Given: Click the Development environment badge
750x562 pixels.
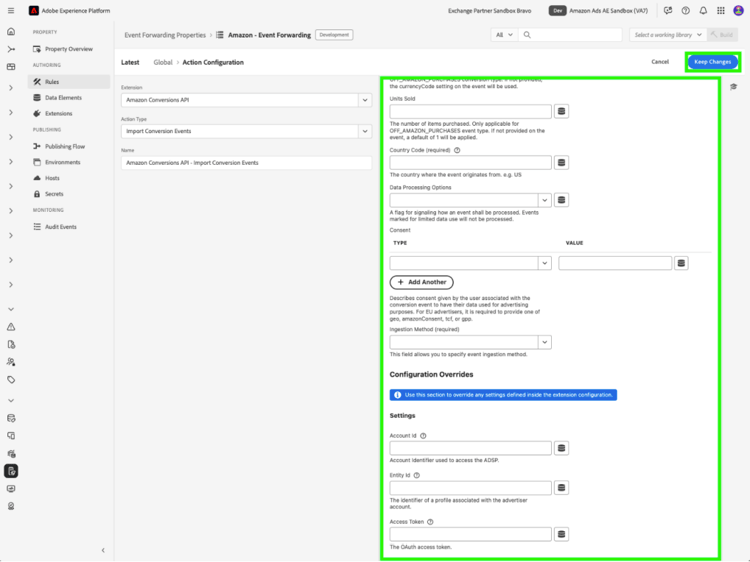Looking at the screenshot, I should (x=334, y=35).
